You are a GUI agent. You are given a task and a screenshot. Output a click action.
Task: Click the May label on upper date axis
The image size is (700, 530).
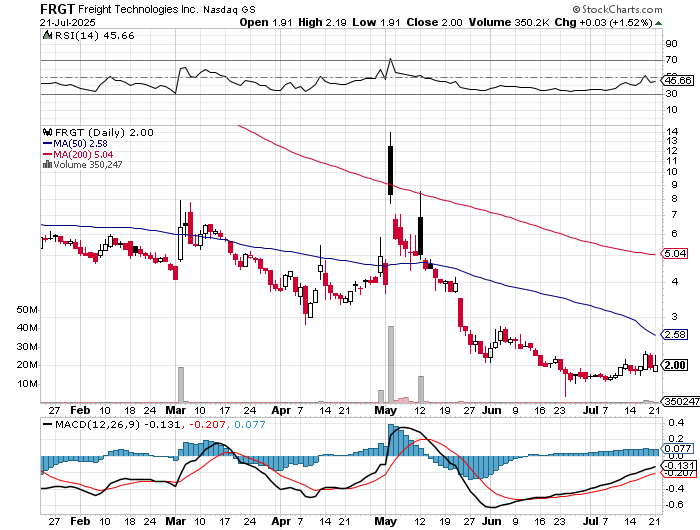tap(385, 410)
